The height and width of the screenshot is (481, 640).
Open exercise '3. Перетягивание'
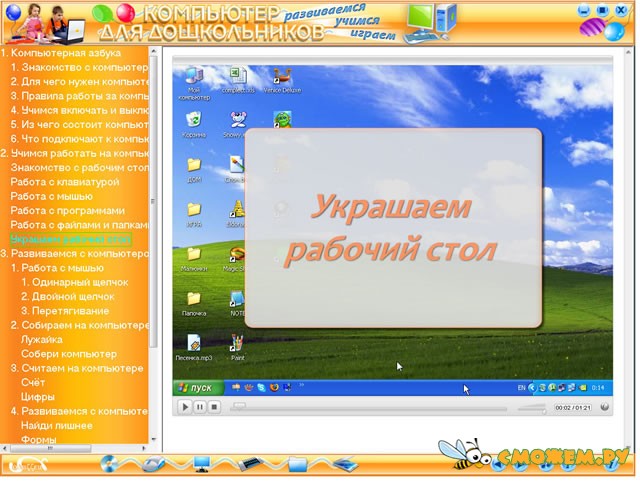pyautogui.click(x=65, y=311)
